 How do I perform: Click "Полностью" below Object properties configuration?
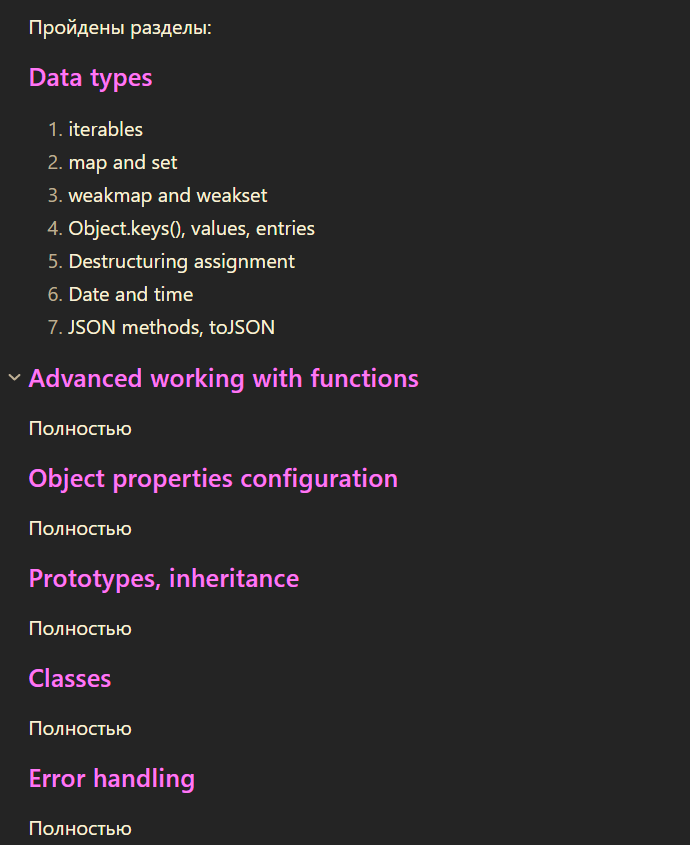point(80,529)
